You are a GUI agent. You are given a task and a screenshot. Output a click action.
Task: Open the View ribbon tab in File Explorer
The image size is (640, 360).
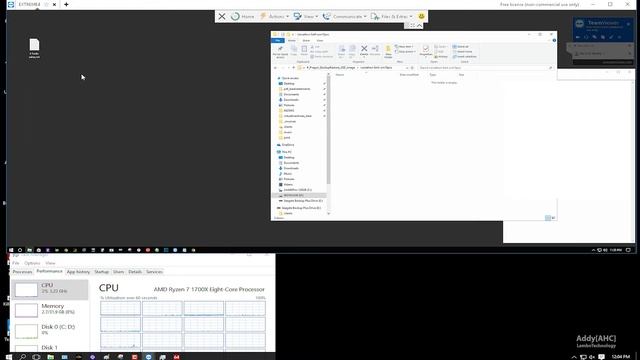pyautogui.click(x=320, y=40)
